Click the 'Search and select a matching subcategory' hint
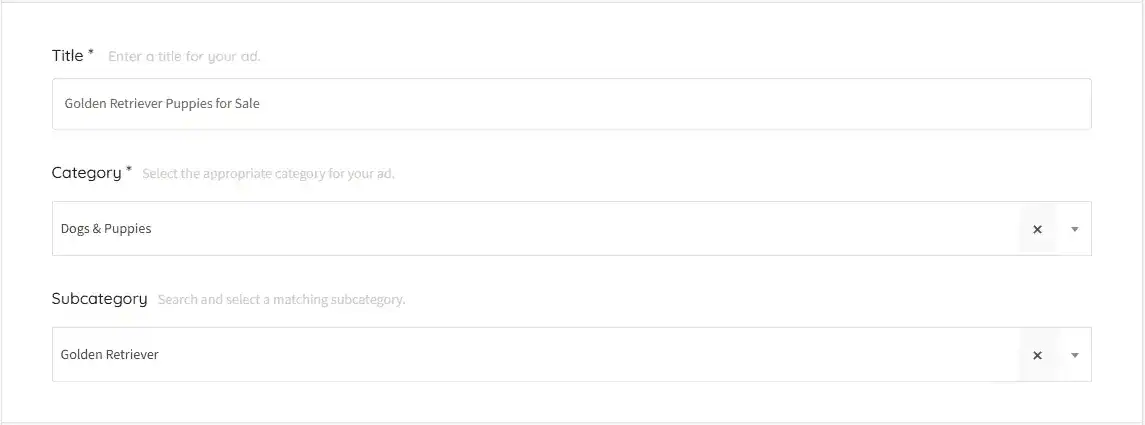Viewport: 1145px width, 425px height. coord(281,300)
